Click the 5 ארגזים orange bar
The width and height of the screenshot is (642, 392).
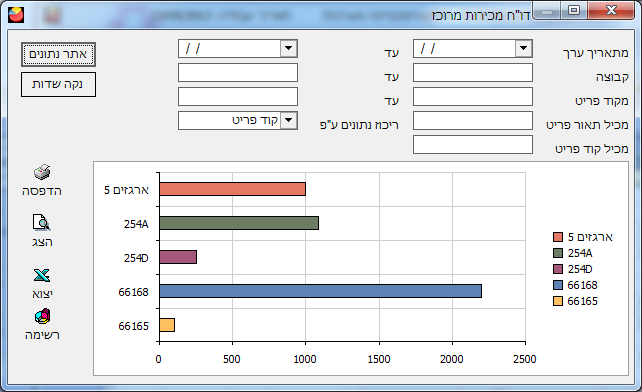(x=233, y=189)
